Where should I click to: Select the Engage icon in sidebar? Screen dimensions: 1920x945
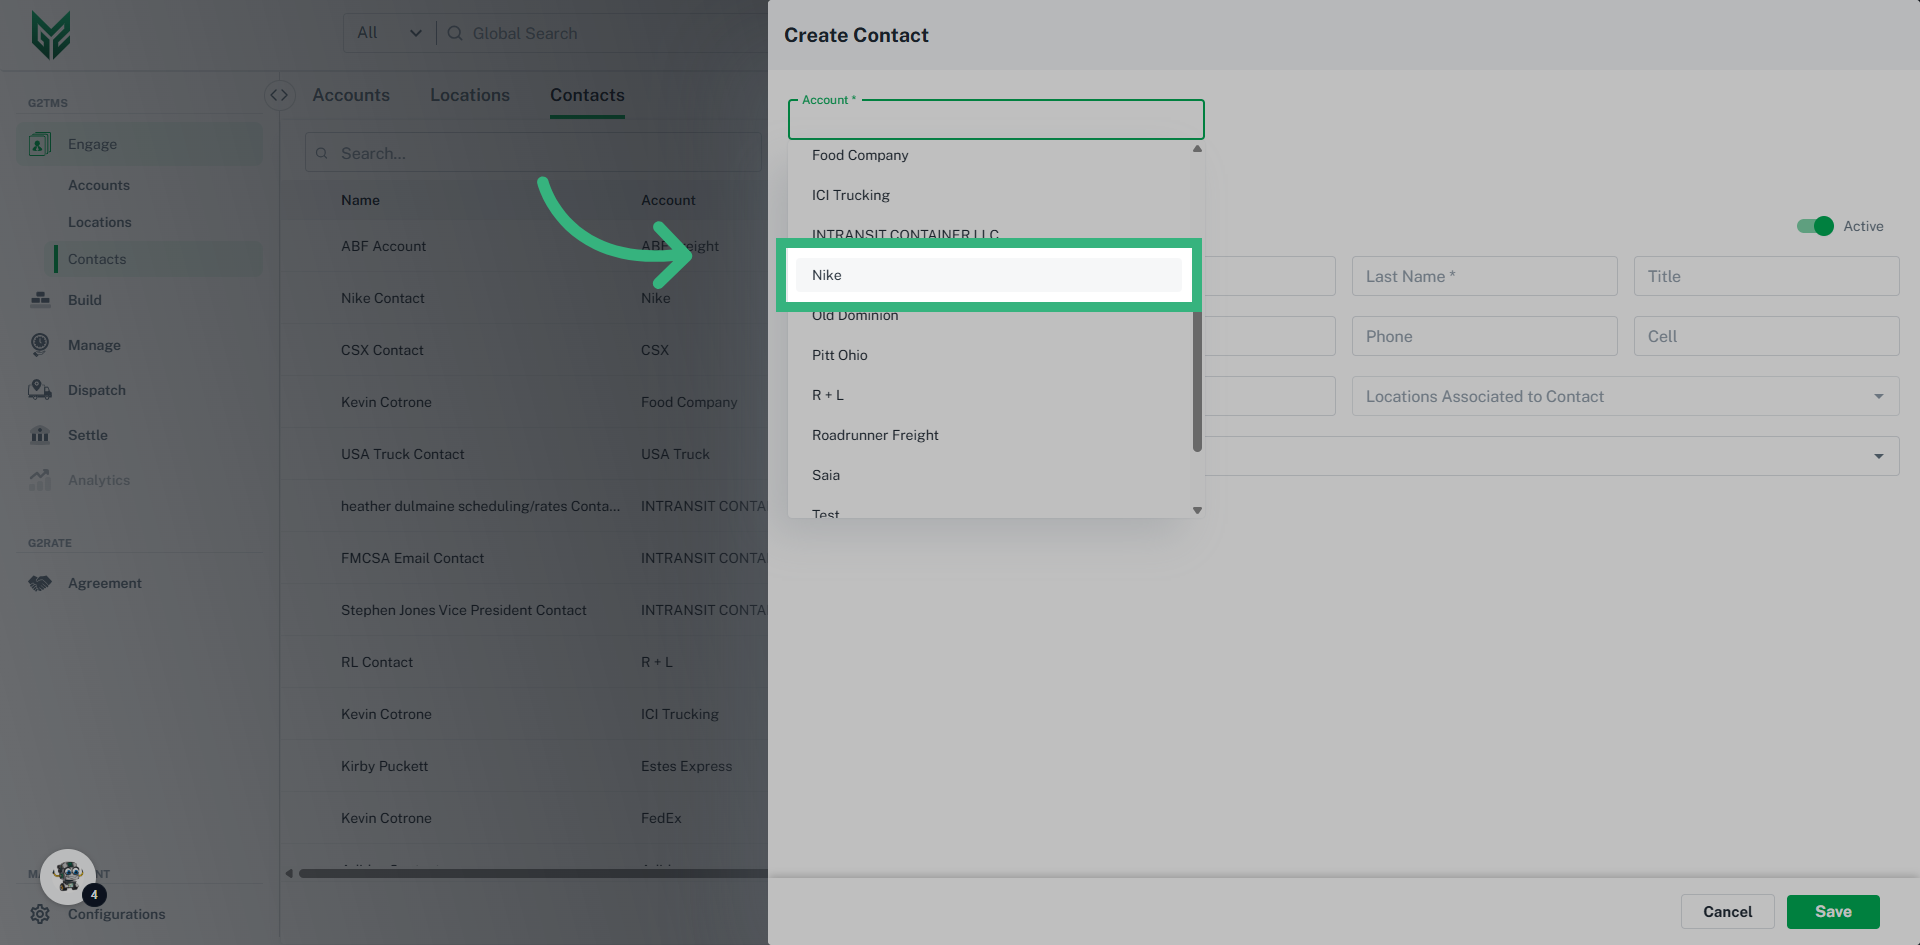39,143
